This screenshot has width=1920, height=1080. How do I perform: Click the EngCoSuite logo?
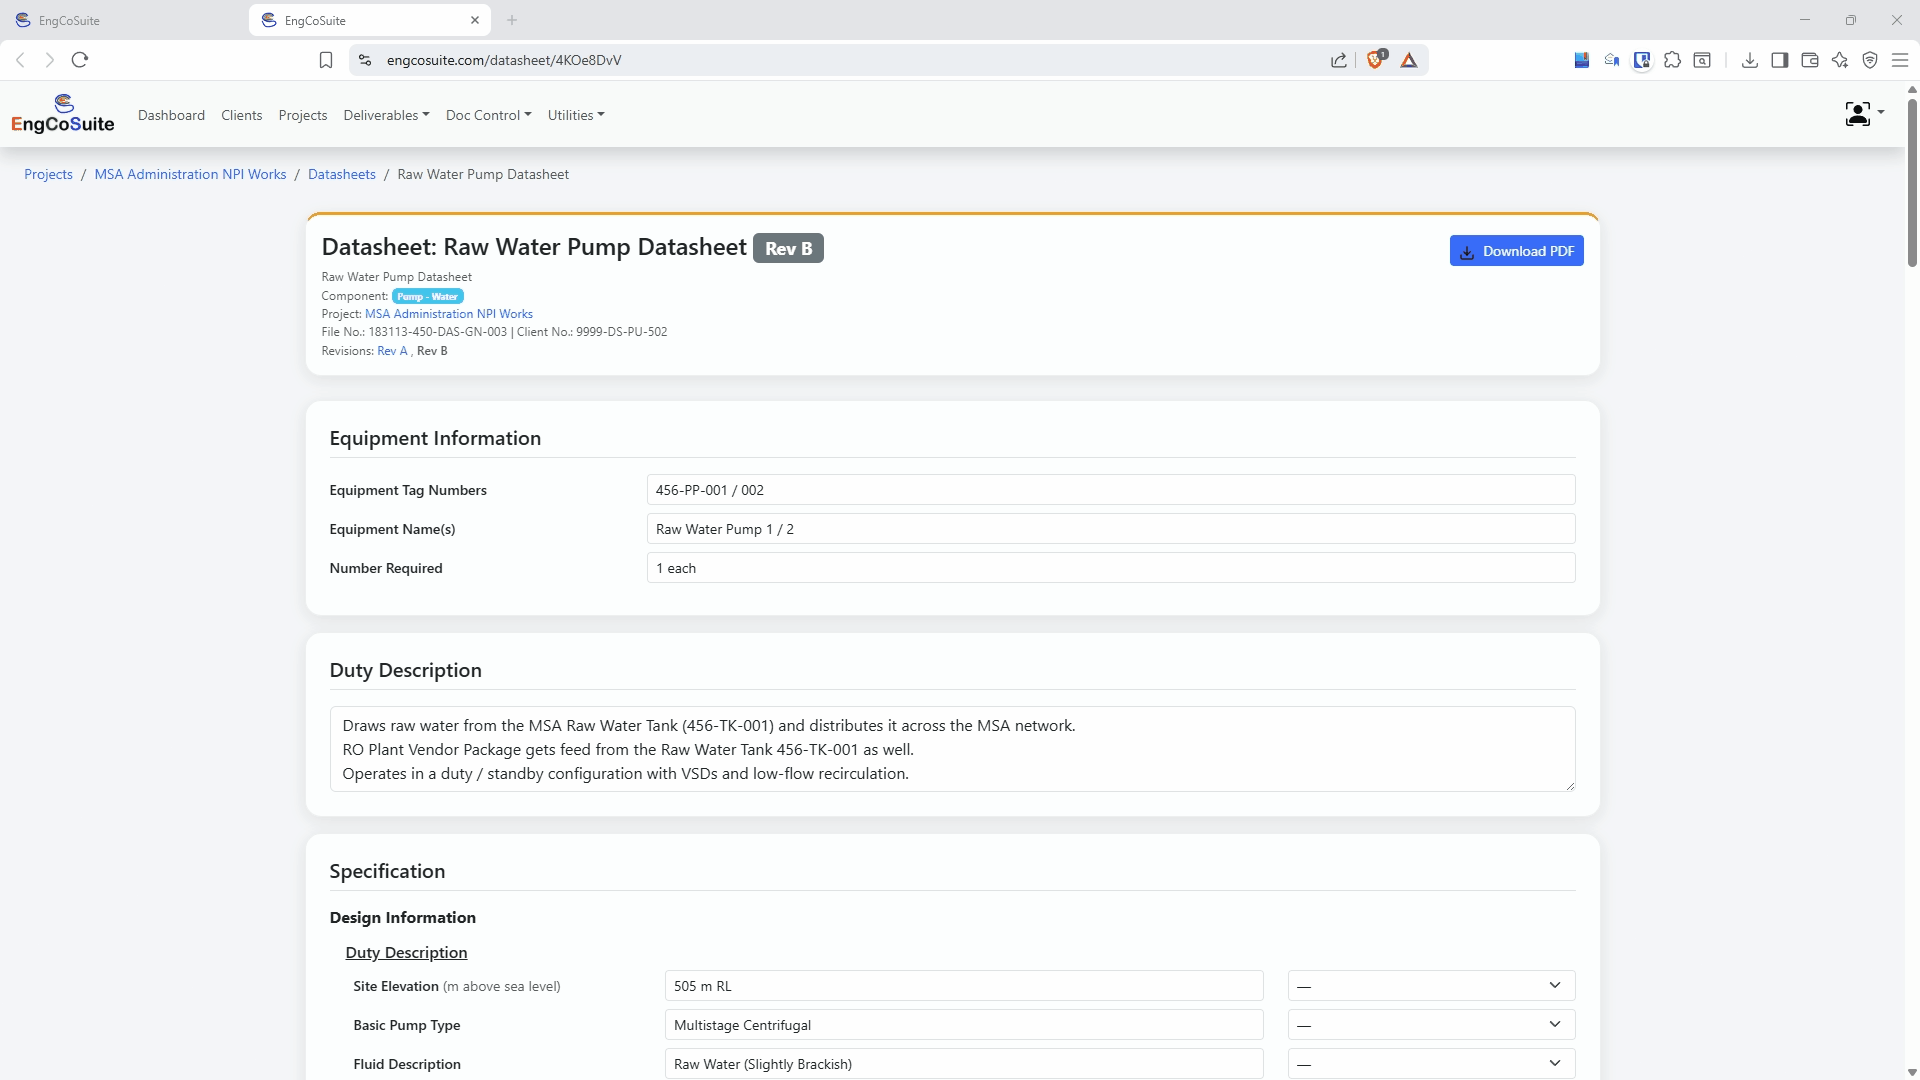63,114
